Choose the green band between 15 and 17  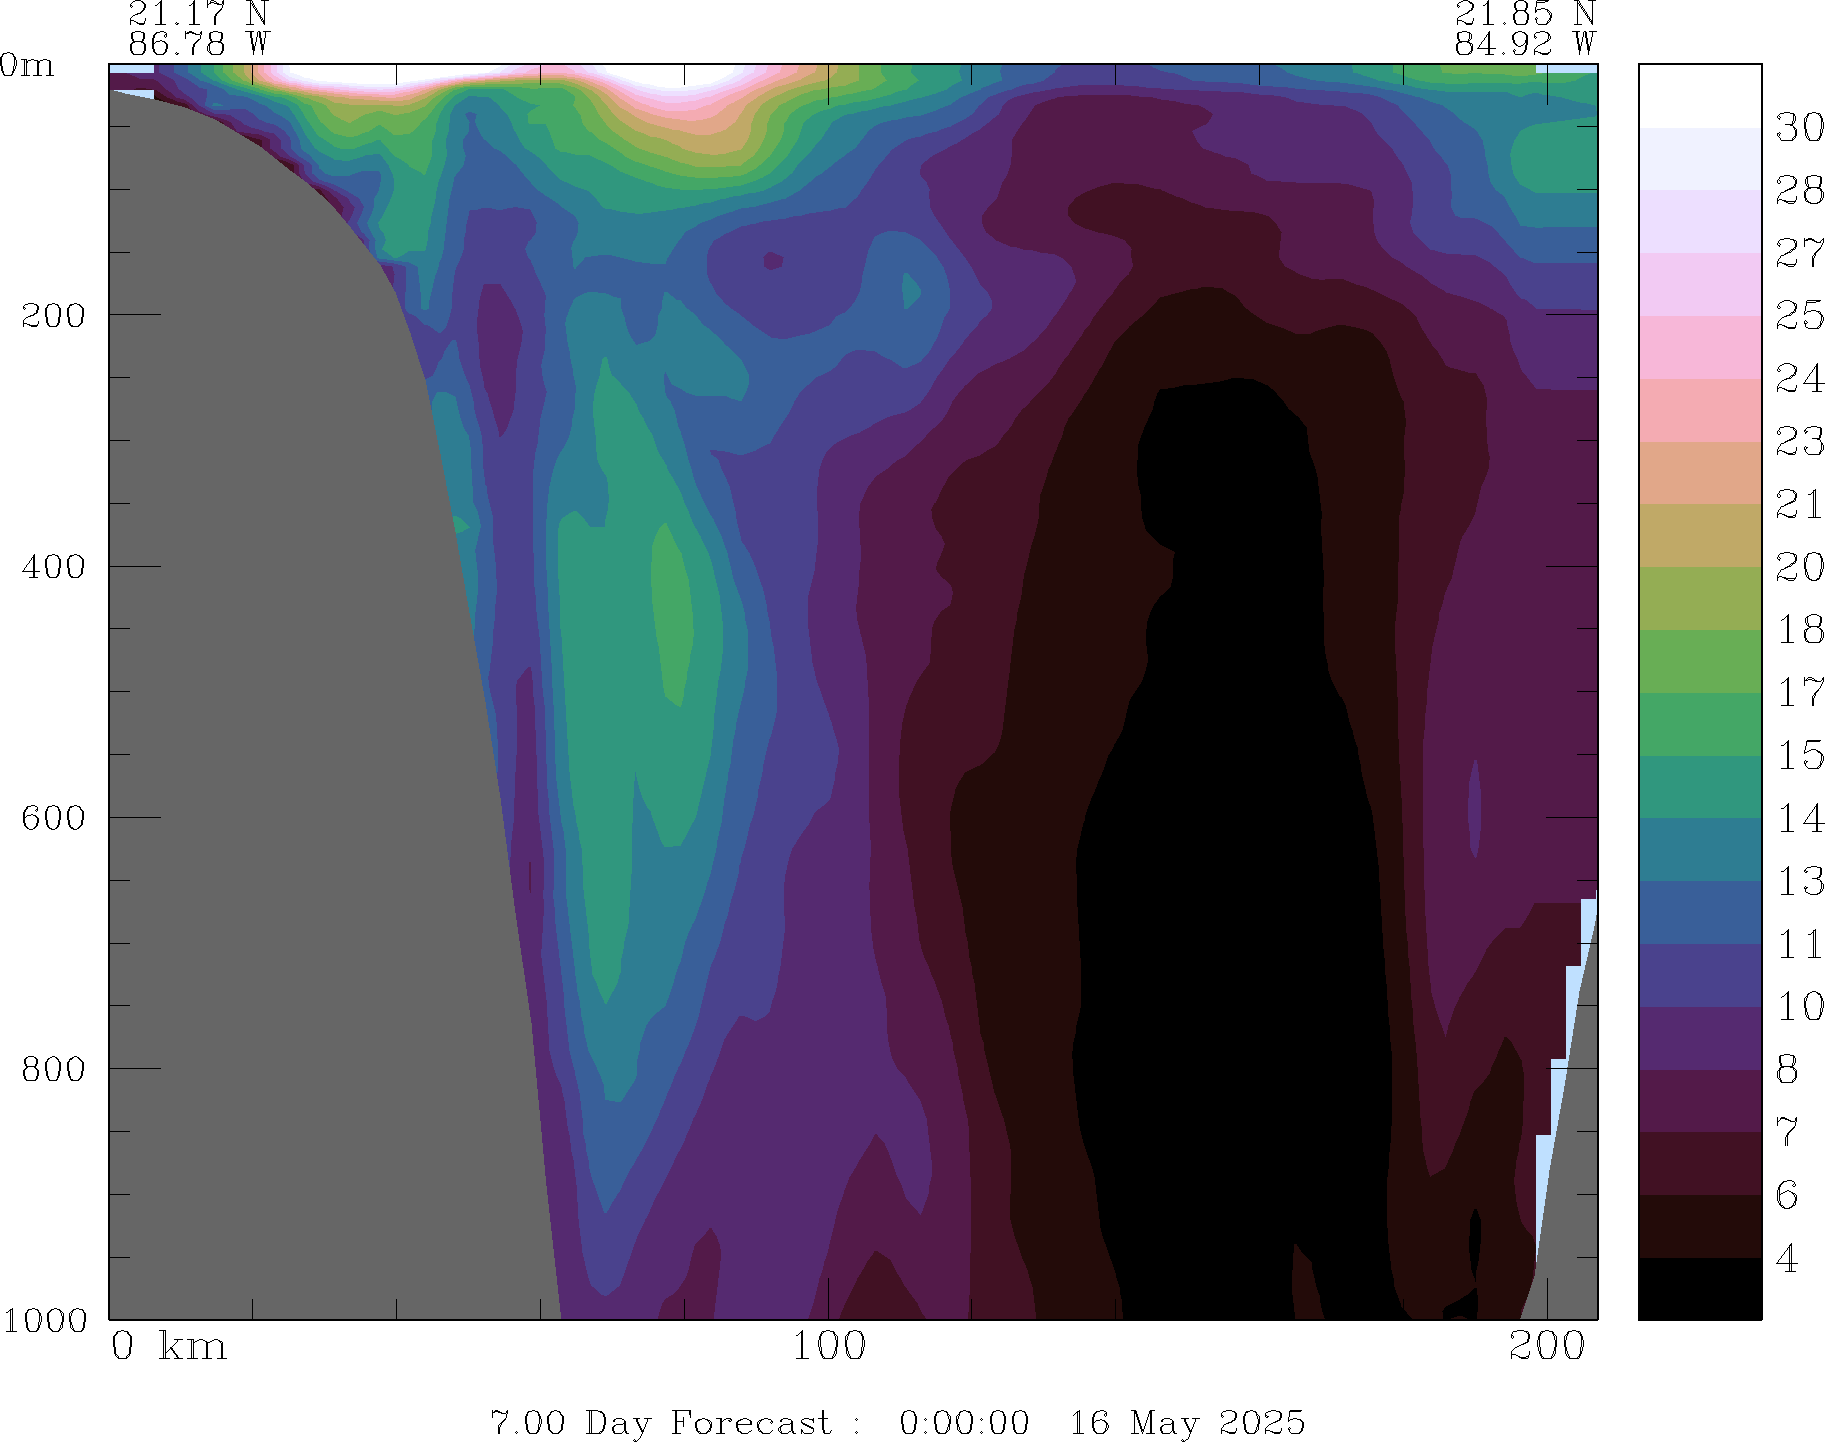[1700, 724]
